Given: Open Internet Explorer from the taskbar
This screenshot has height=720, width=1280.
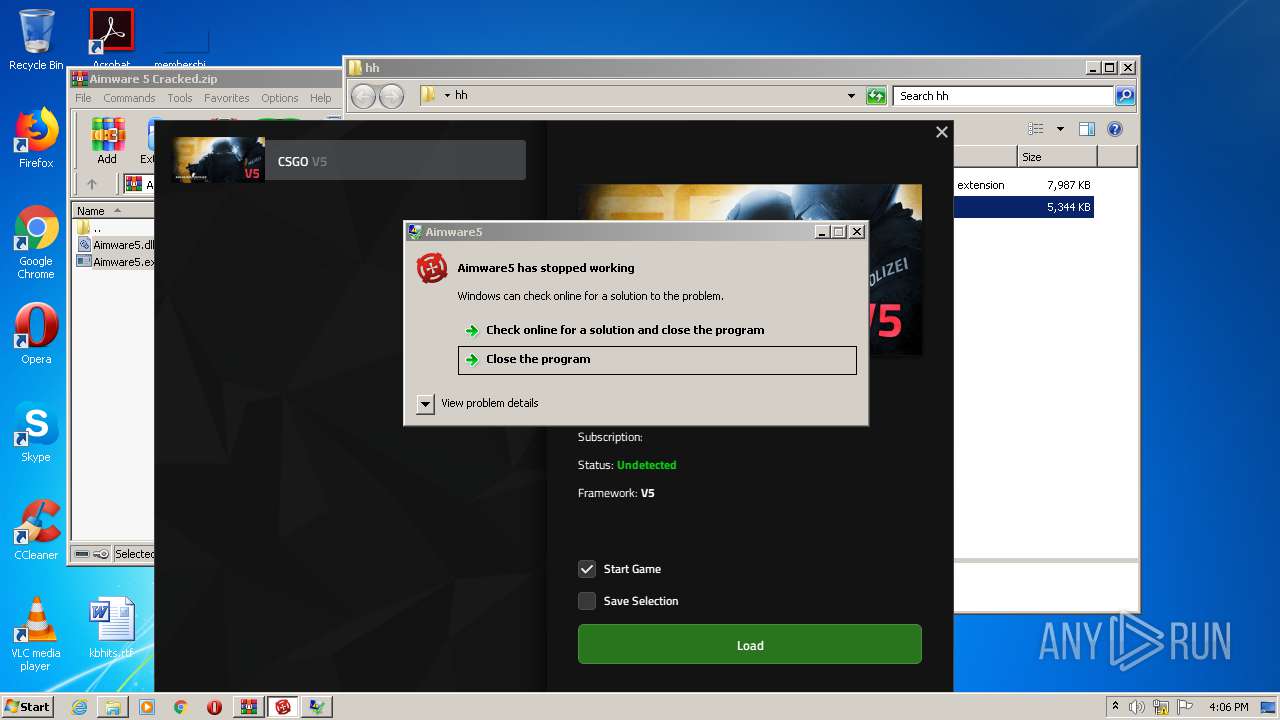Looking at the screenshot, I should click(79, 707).
